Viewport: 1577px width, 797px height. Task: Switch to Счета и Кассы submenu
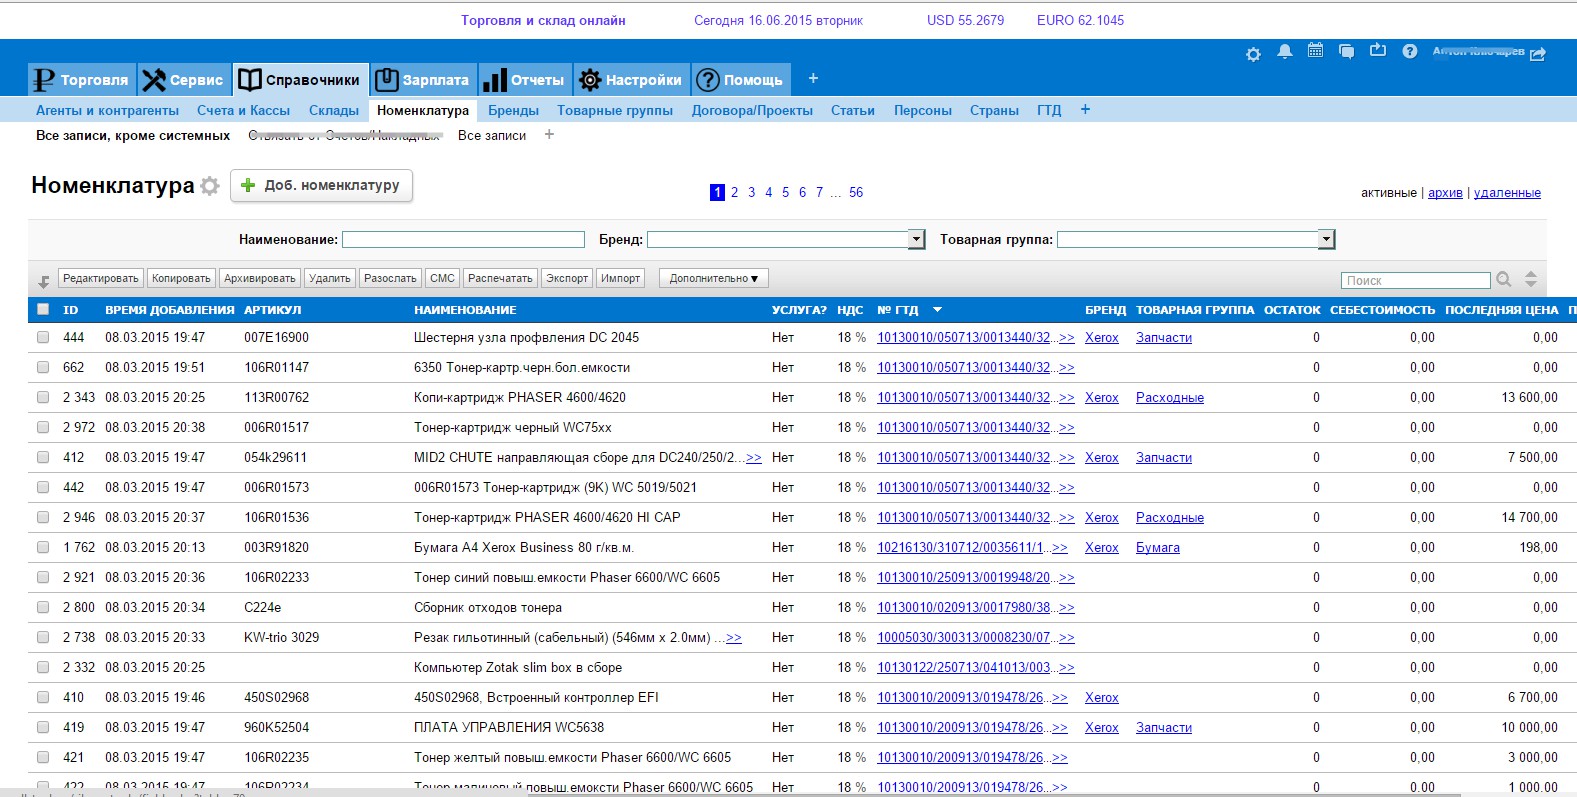tap(243, 110)
